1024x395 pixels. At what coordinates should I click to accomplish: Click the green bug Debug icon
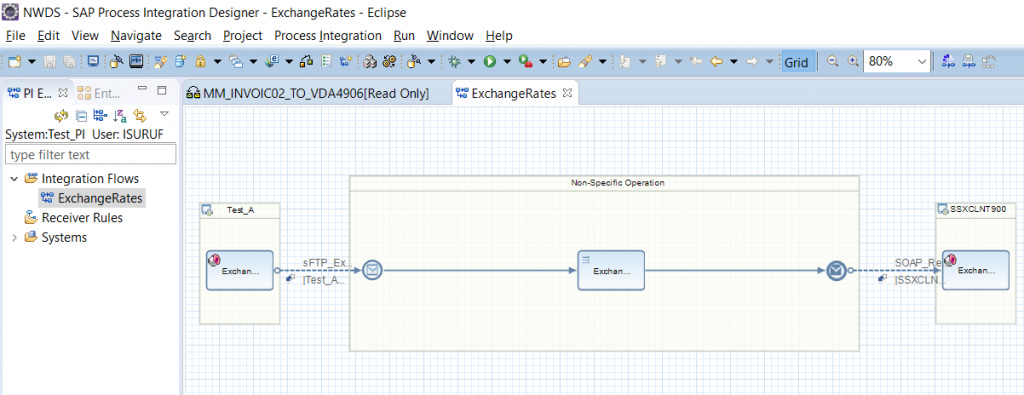click(454, 61)
